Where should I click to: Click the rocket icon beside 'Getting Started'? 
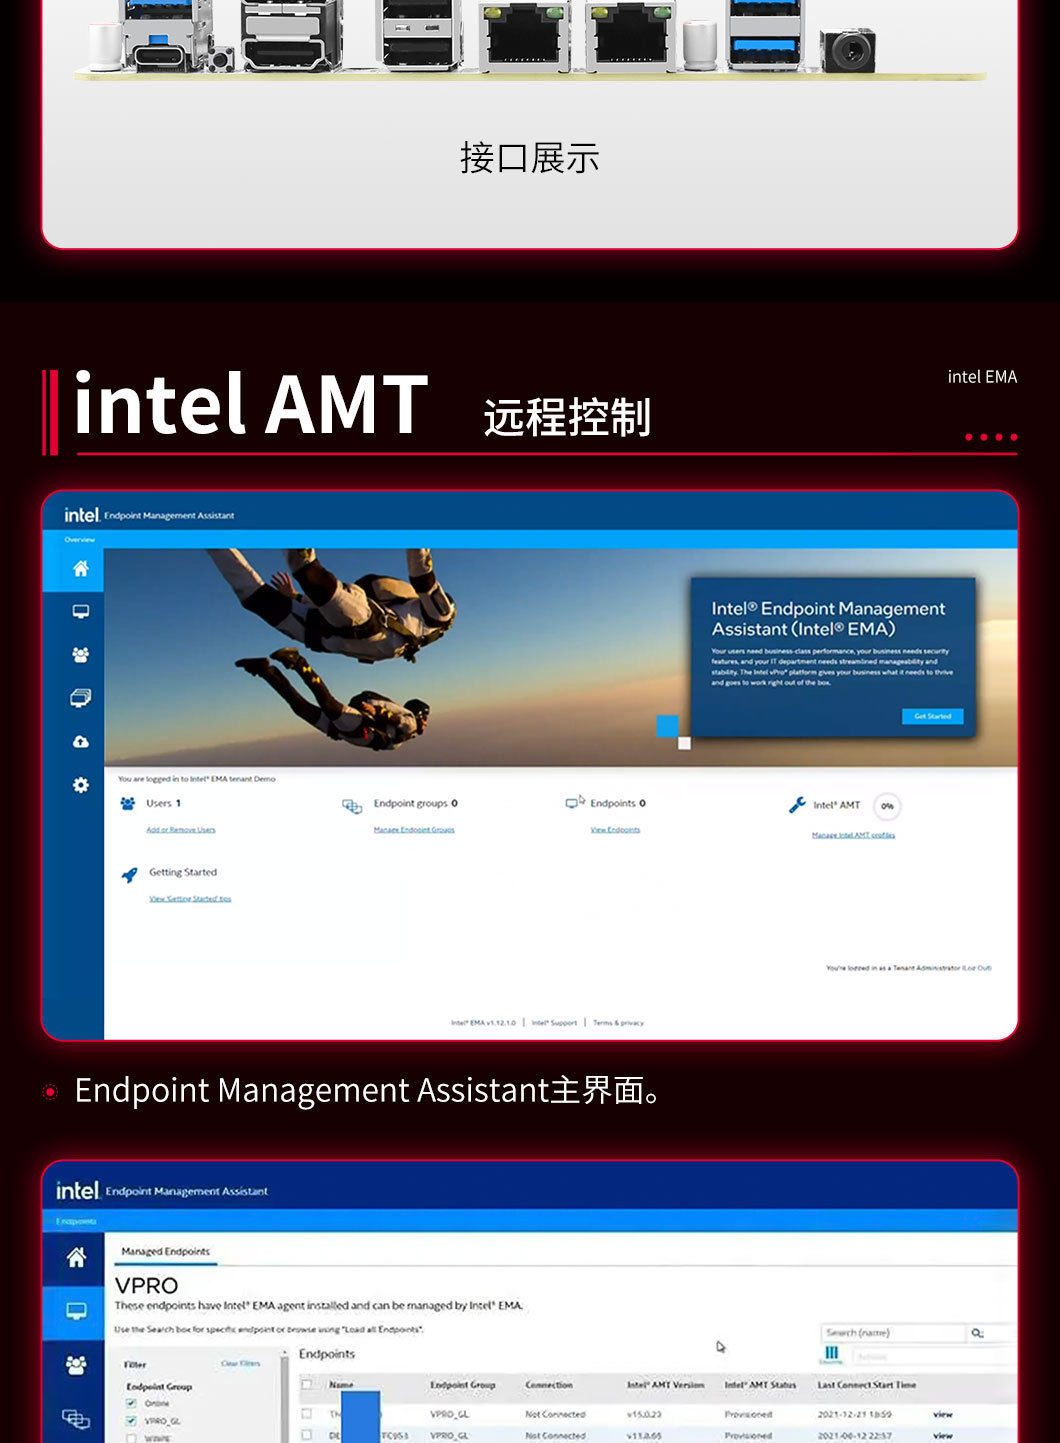[x=129, y=875]
